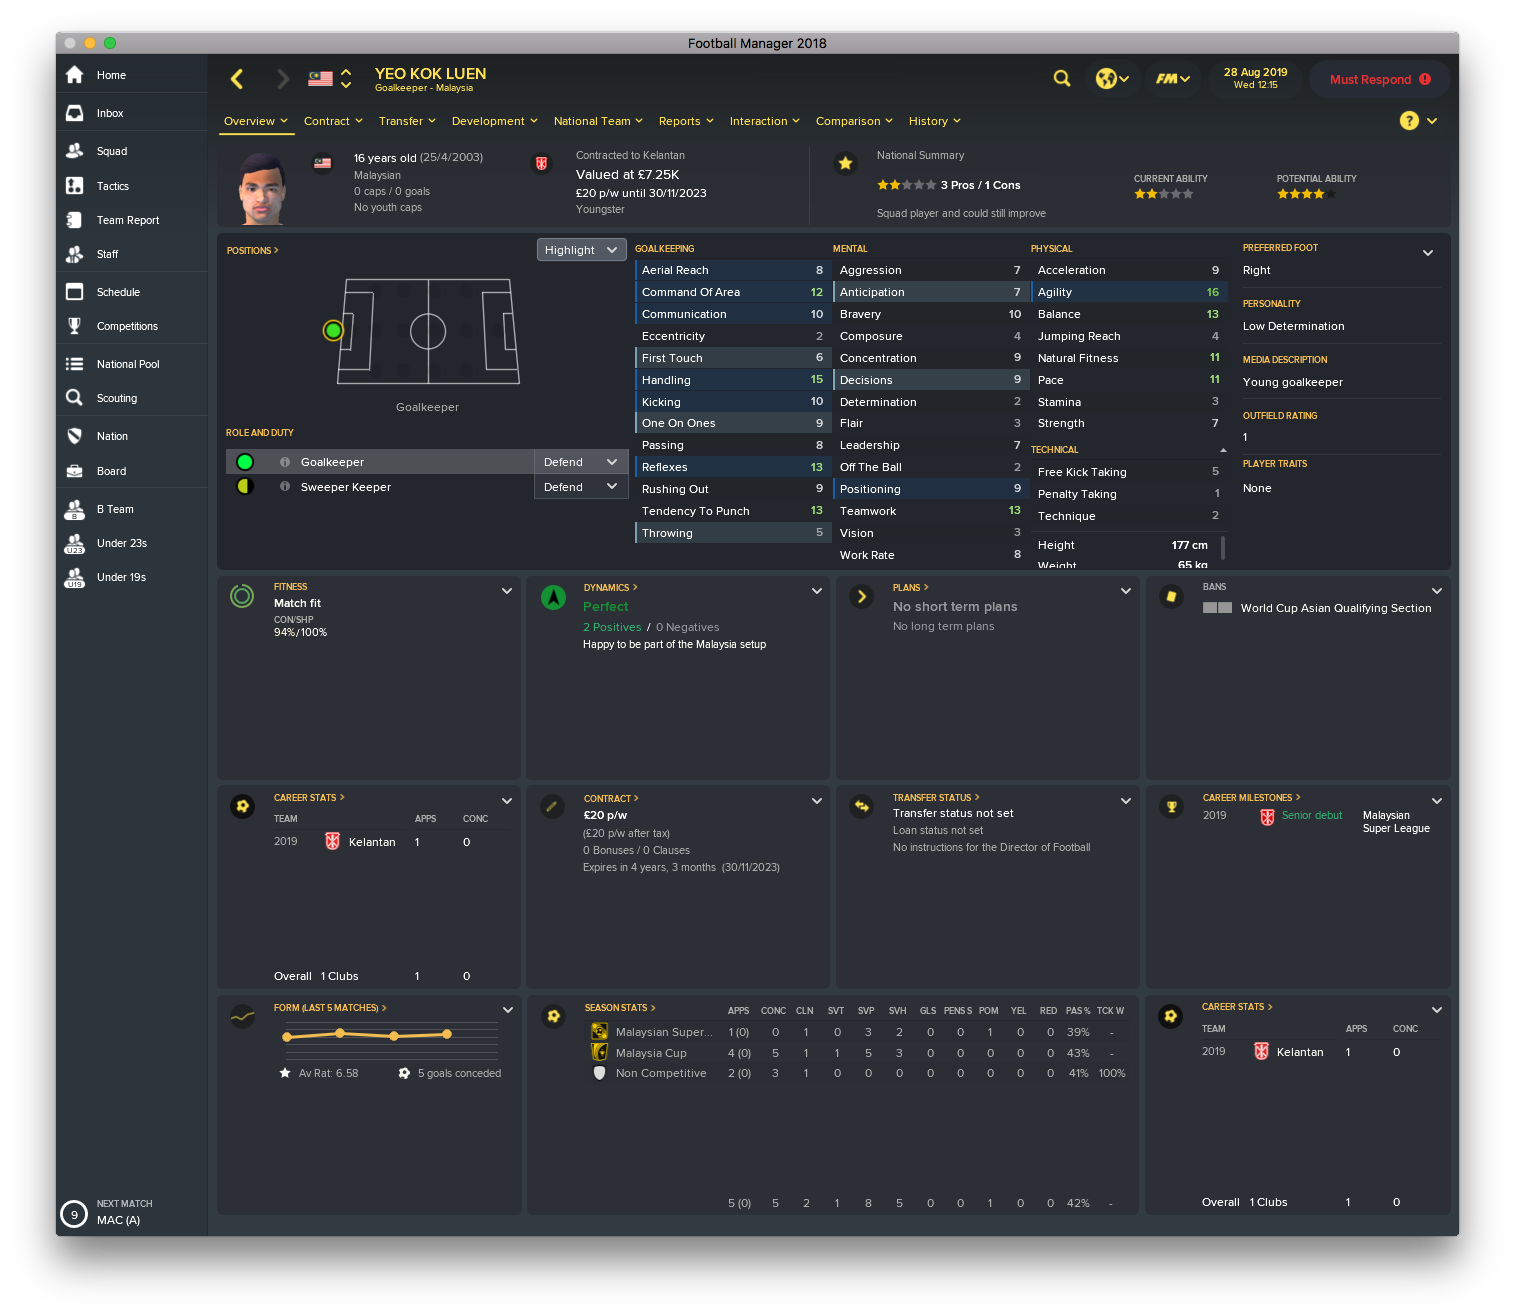
Task: Open the Nation shield icon
Action: 74,436
